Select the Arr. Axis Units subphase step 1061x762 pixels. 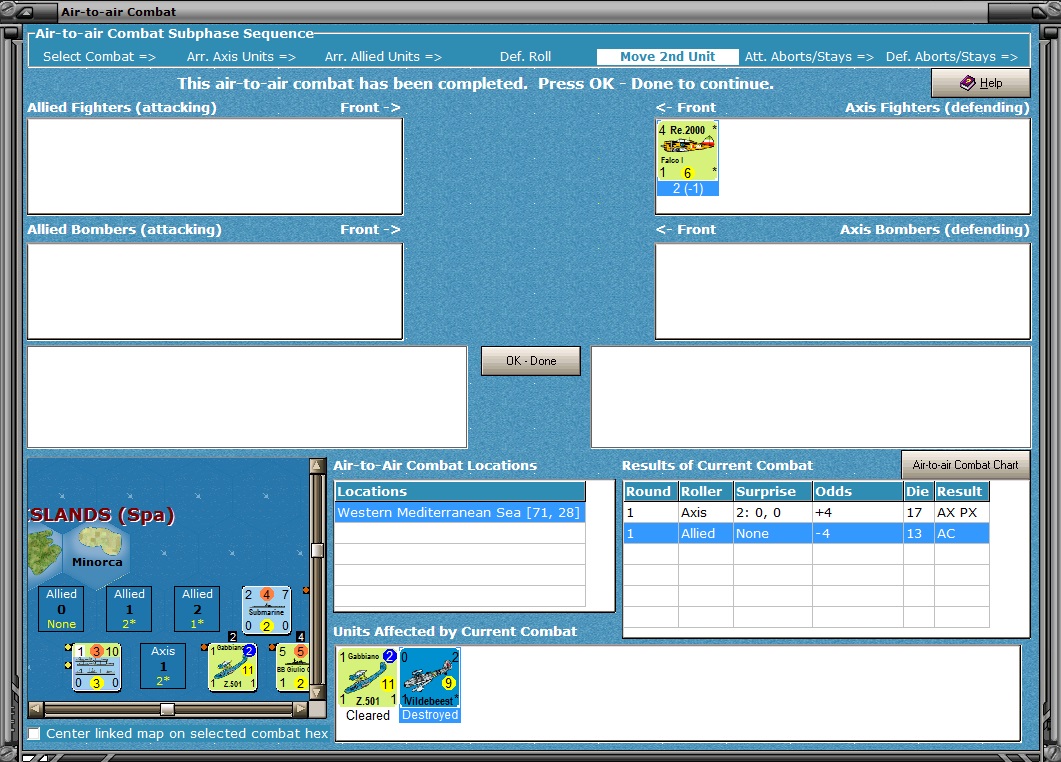[x=241, y=57]
